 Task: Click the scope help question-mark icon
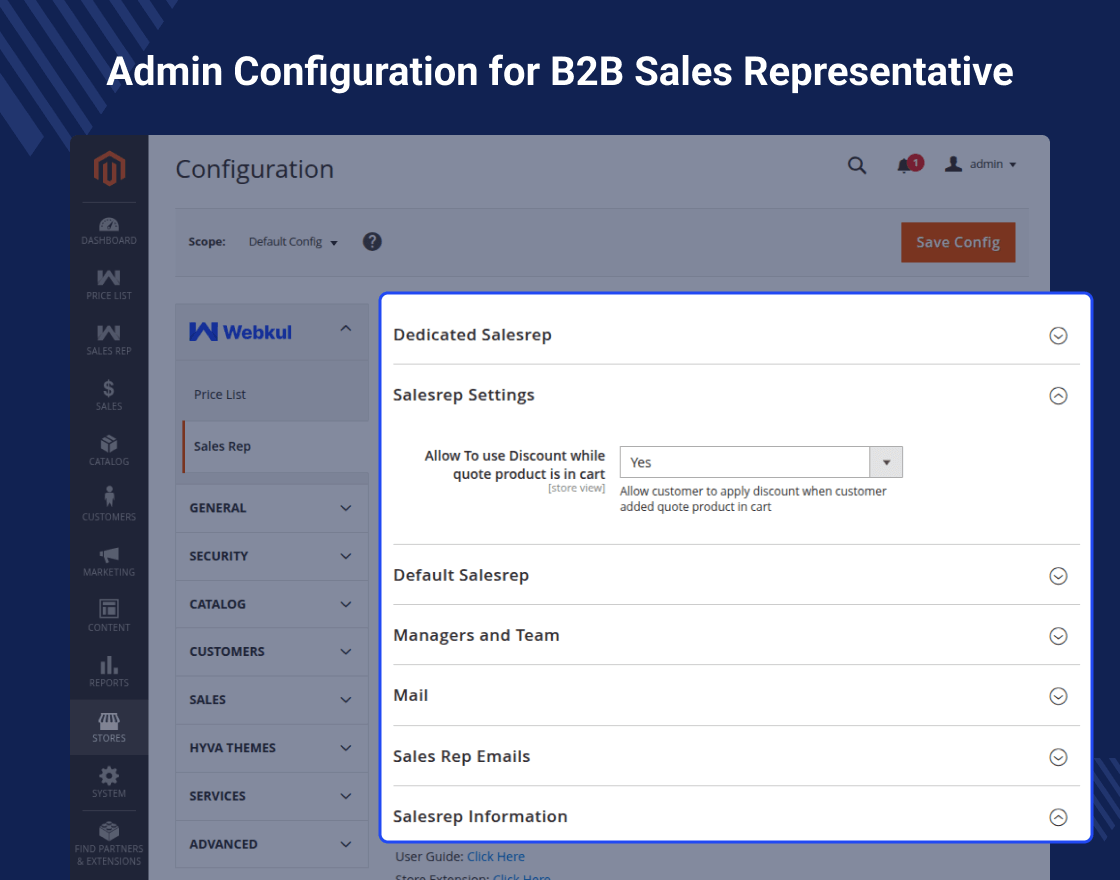(372, 241)
